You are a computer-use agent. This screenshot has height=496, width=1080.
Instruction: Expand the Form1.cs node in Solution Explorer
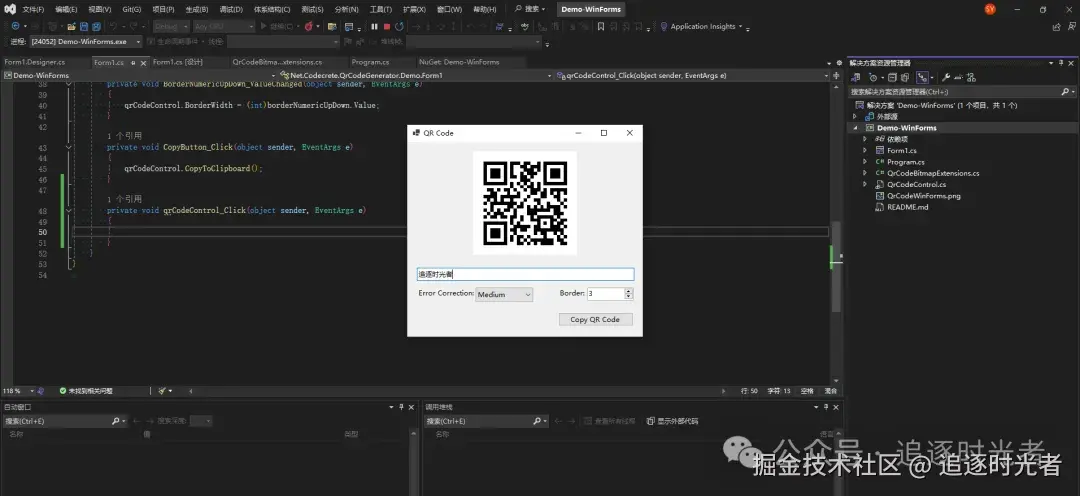click(865, 150)
